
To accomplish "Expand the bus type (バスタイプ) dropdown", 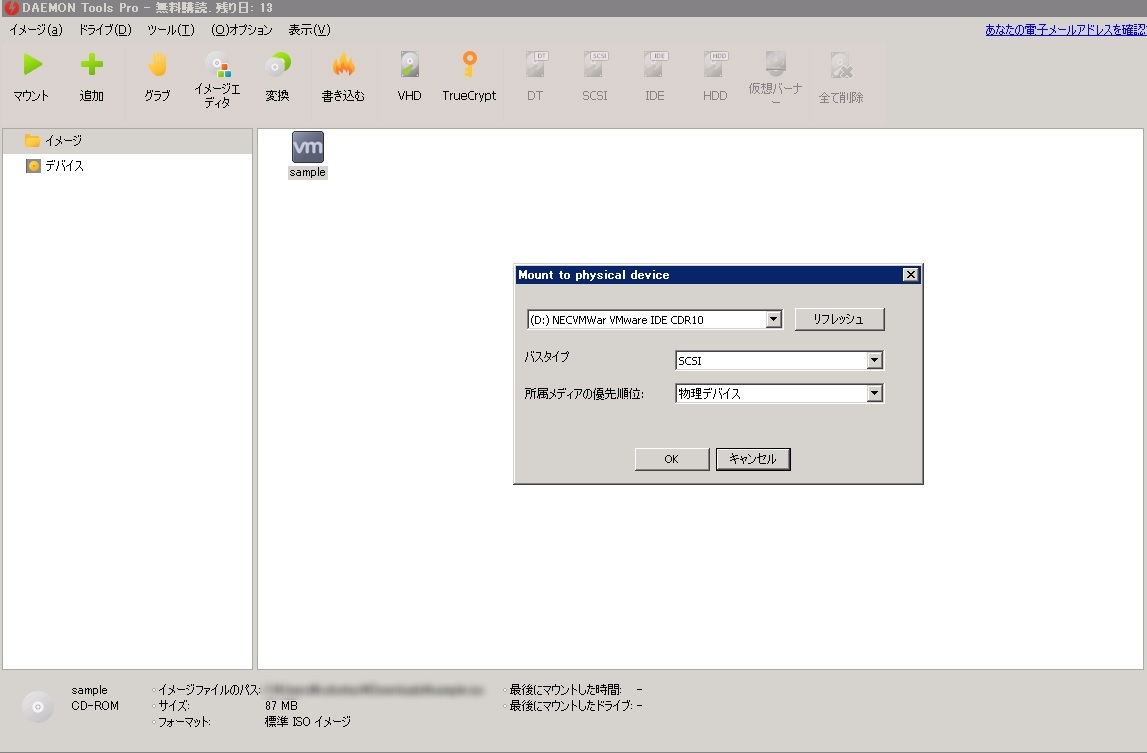I will tap(874, 360).
